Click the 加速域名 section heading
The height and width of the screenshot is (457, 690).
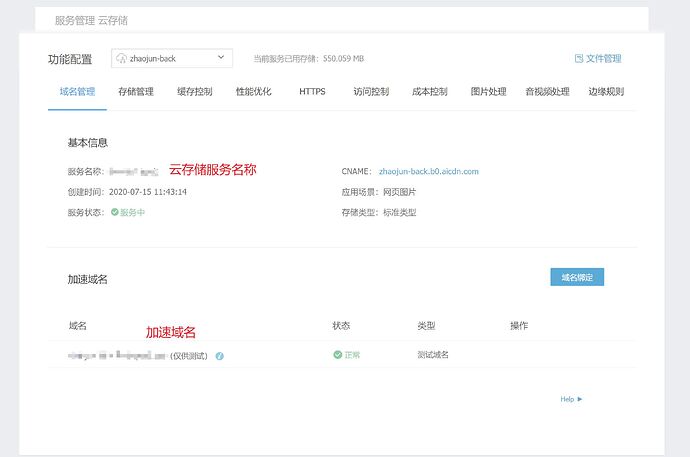[88, 279]
